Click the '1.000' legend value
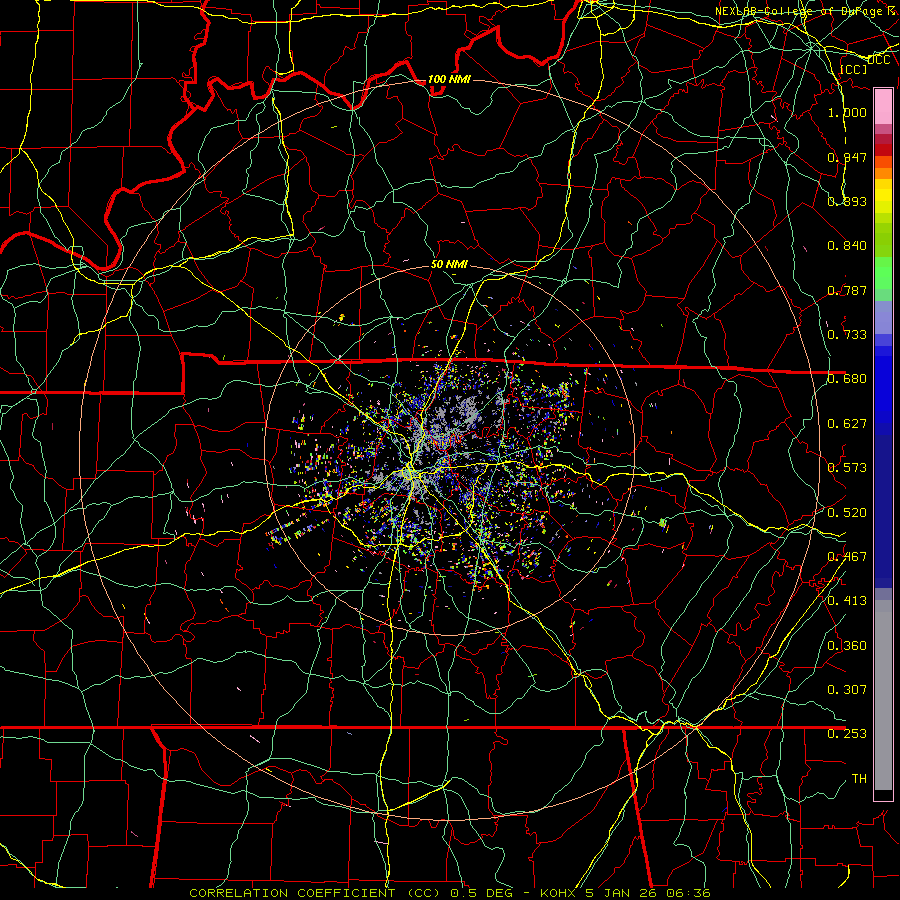Viewport: 900px width, 900px height. click(x=847, y=112)
